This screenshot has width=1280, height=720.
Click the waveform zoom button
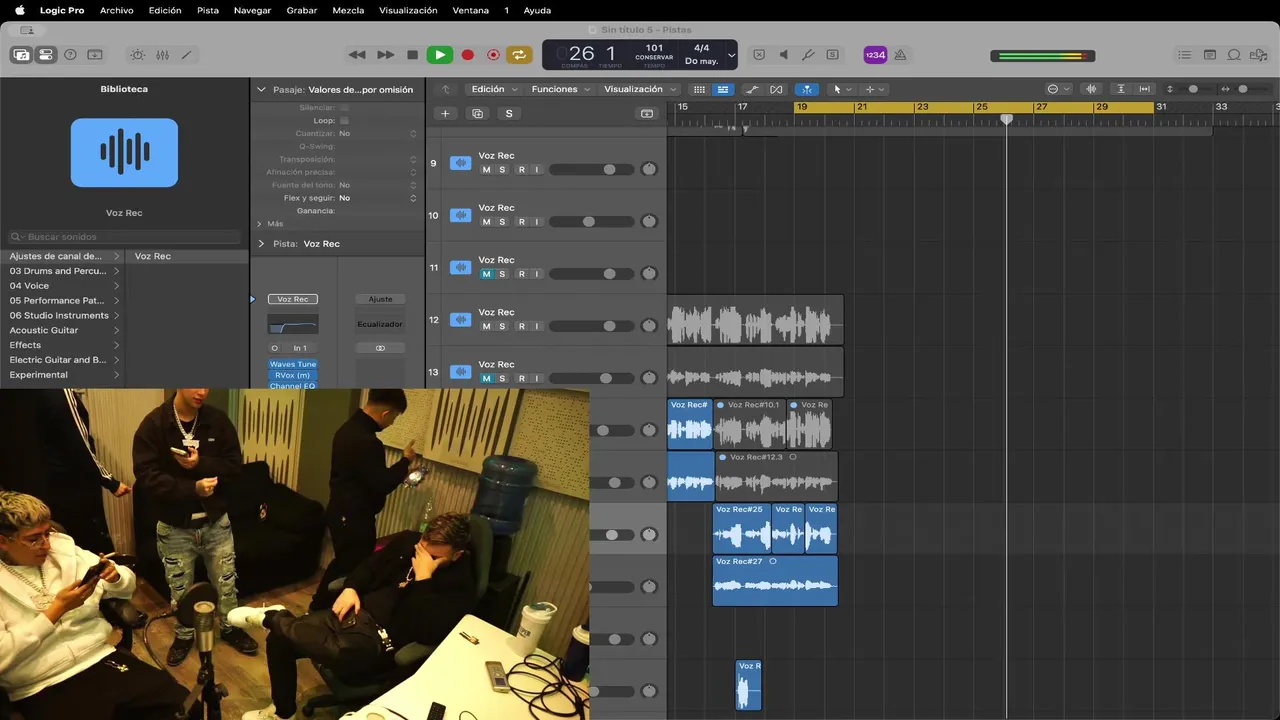point(1091,89)
